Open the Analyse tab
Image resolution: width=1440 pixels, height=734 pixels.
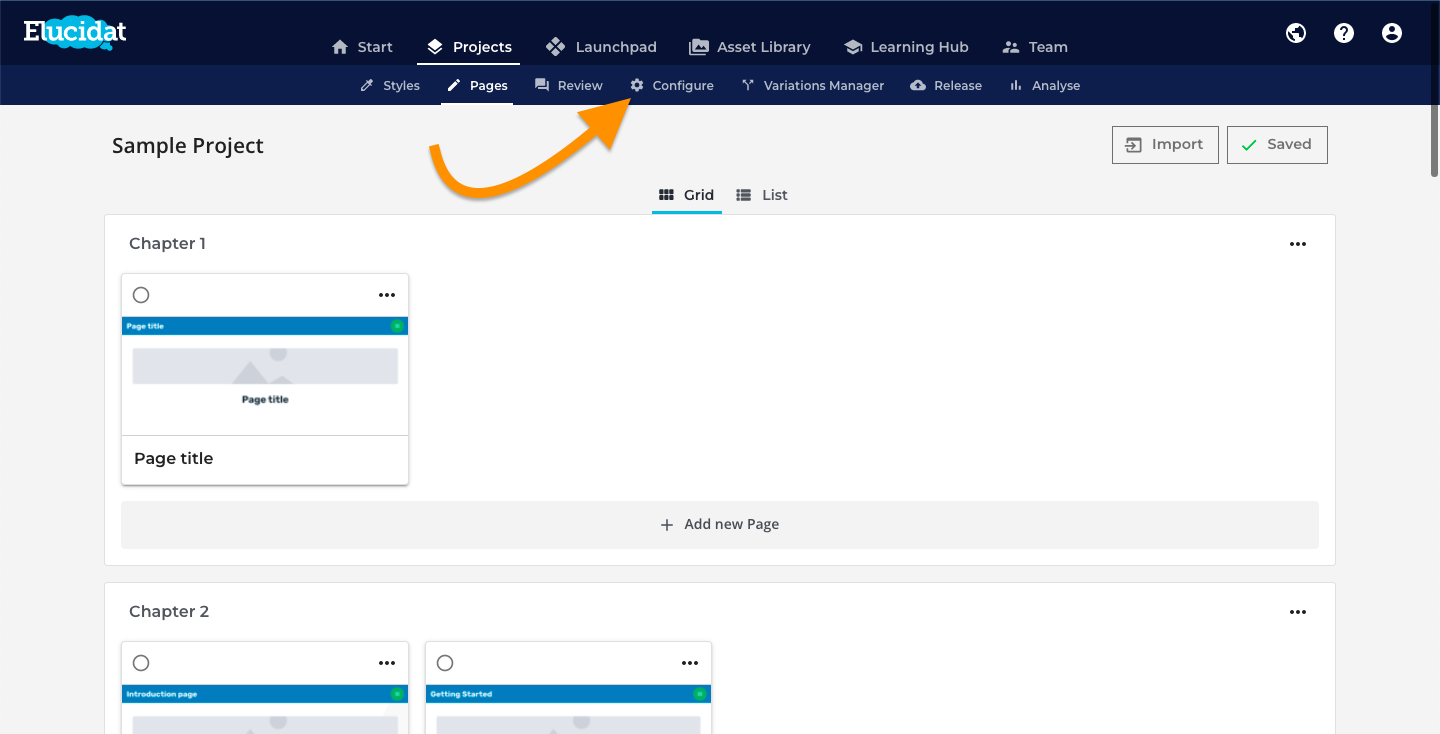click(1044, 86)
